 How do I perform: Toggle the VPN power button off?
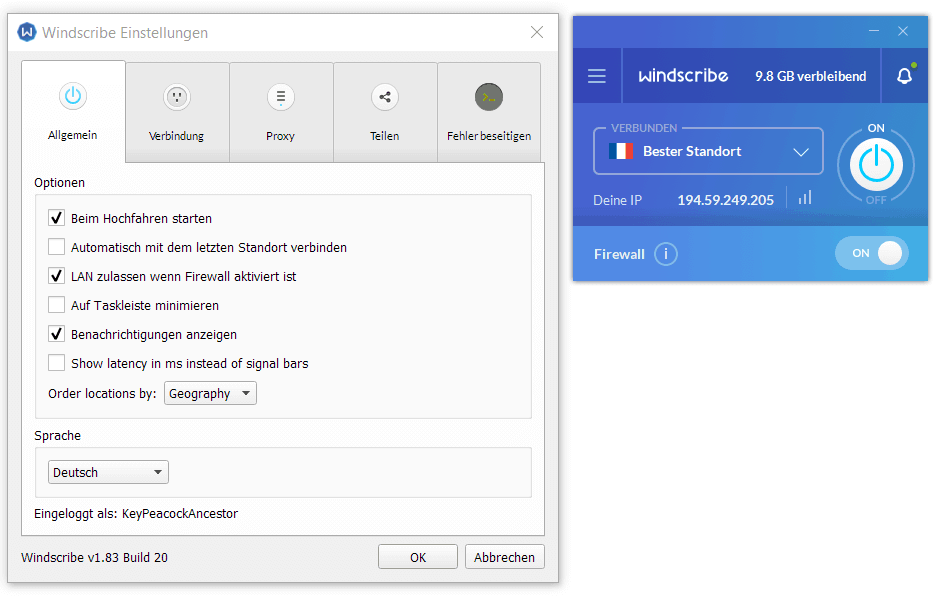click(x=876, y=164)
